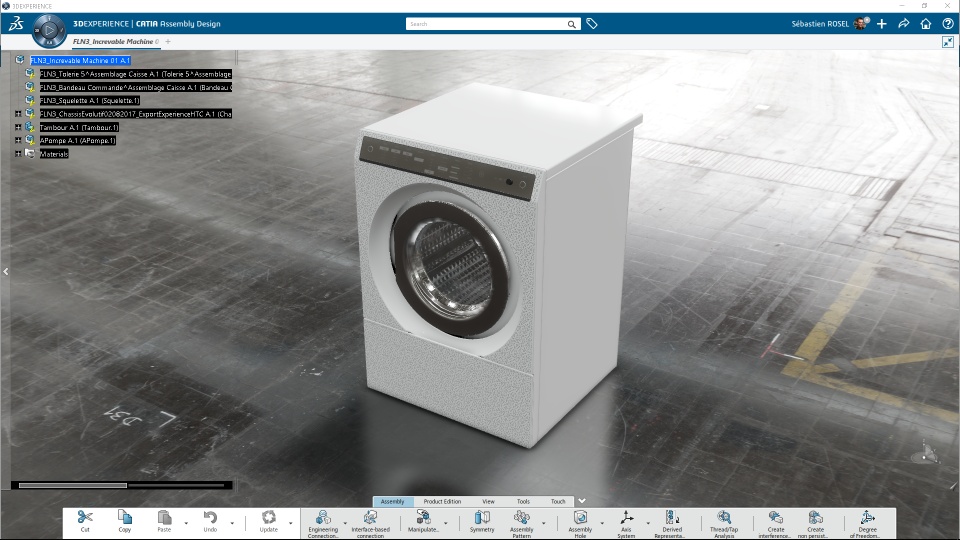
Task: Open the Update dropdown arrow
Action: (x=290, y=523)
